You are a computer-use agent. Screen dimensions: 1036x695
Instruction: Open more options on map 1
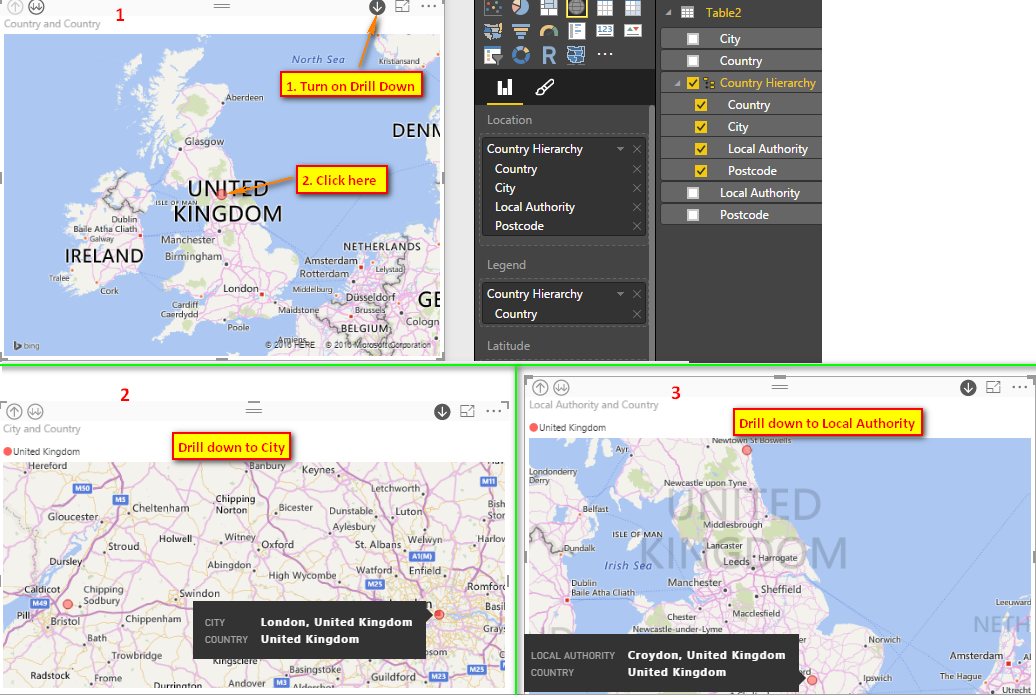coord(428,7)
